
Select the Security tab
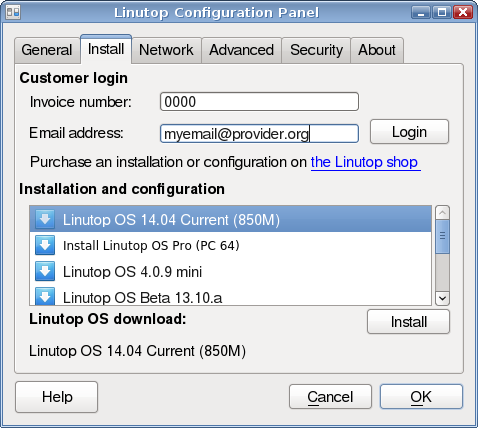click(316, 50)
